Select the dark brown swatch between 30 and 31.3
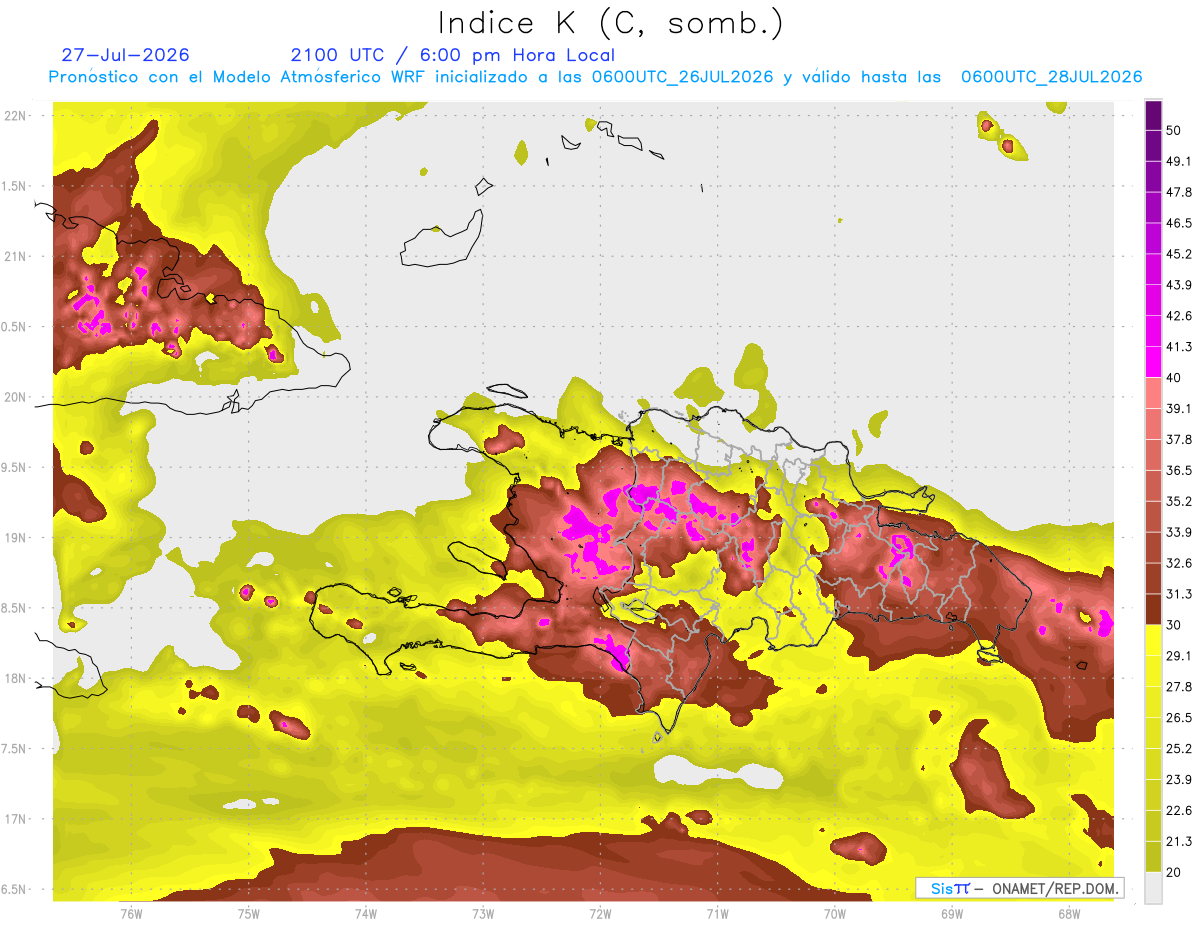 click(1153, 609)
